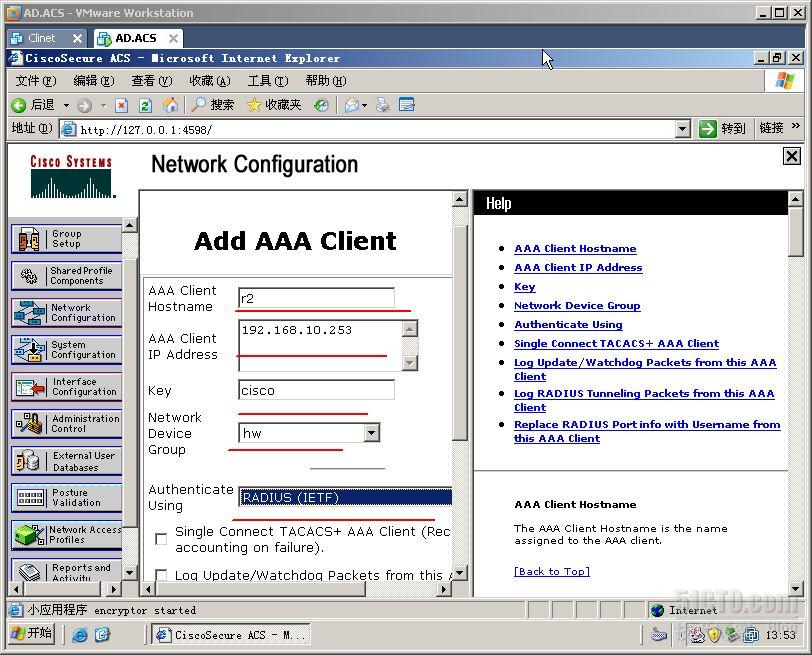Open the View (查看) menu

pos(152,81)
